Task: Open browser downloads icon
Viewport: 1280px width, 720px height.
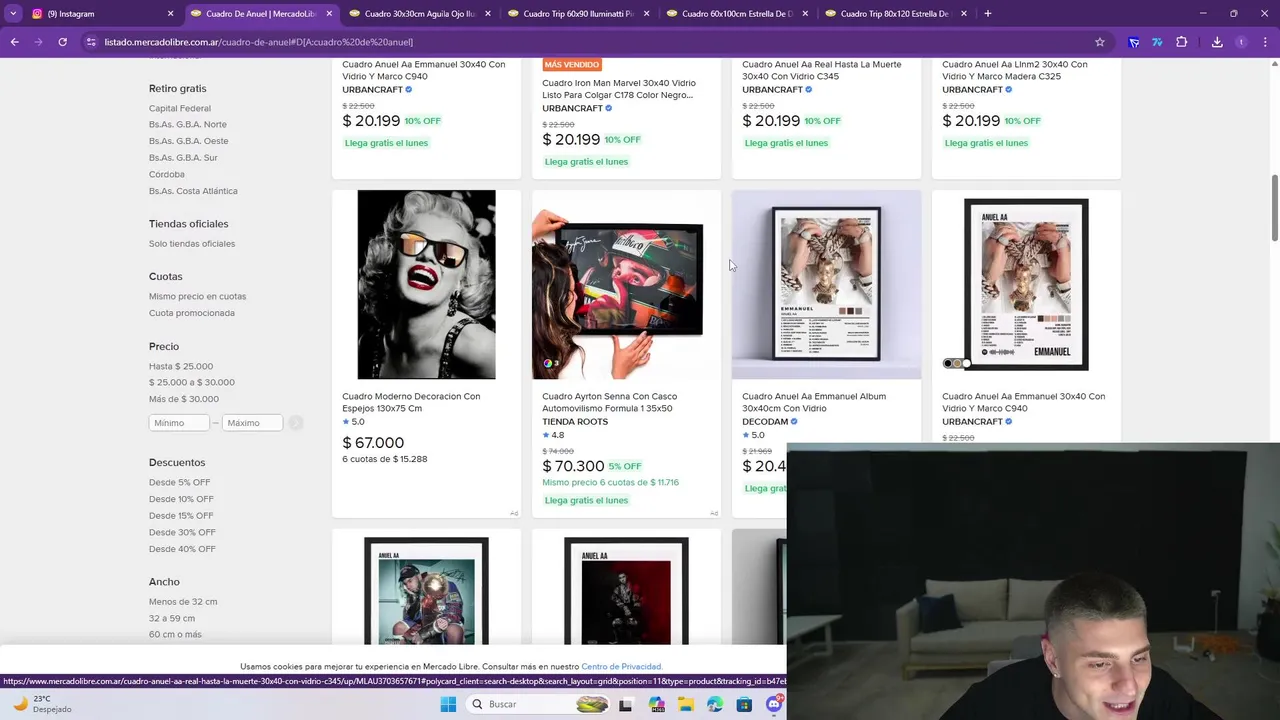Action: click(x=1217, y=42)
